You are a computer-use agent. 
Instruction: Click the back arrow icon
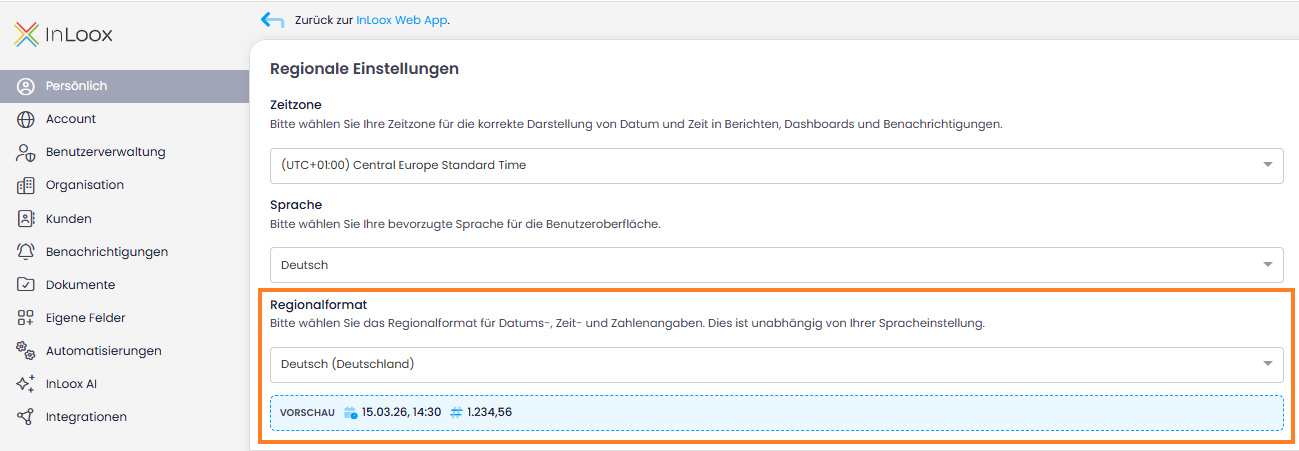click(272, 20)
